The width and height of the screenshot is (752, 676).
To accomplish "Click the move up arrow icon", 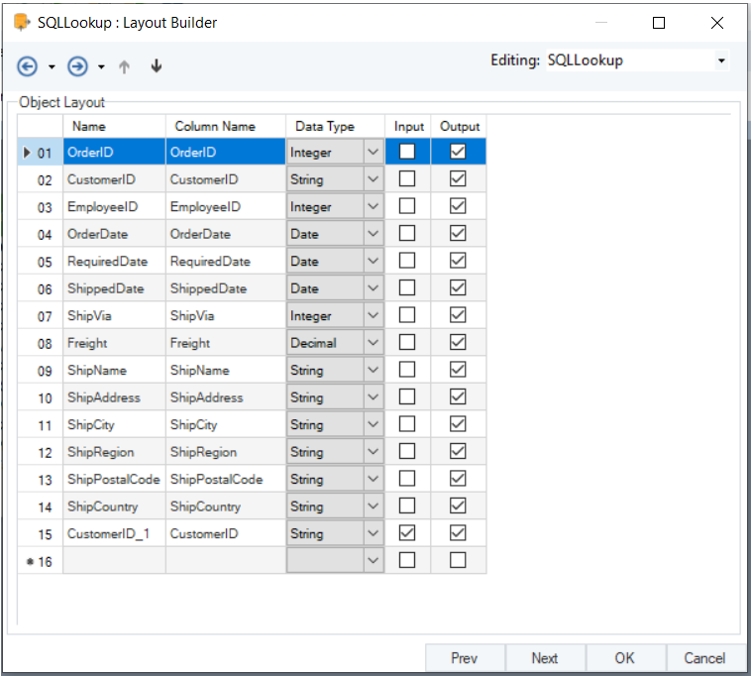I will pos(125,67).
